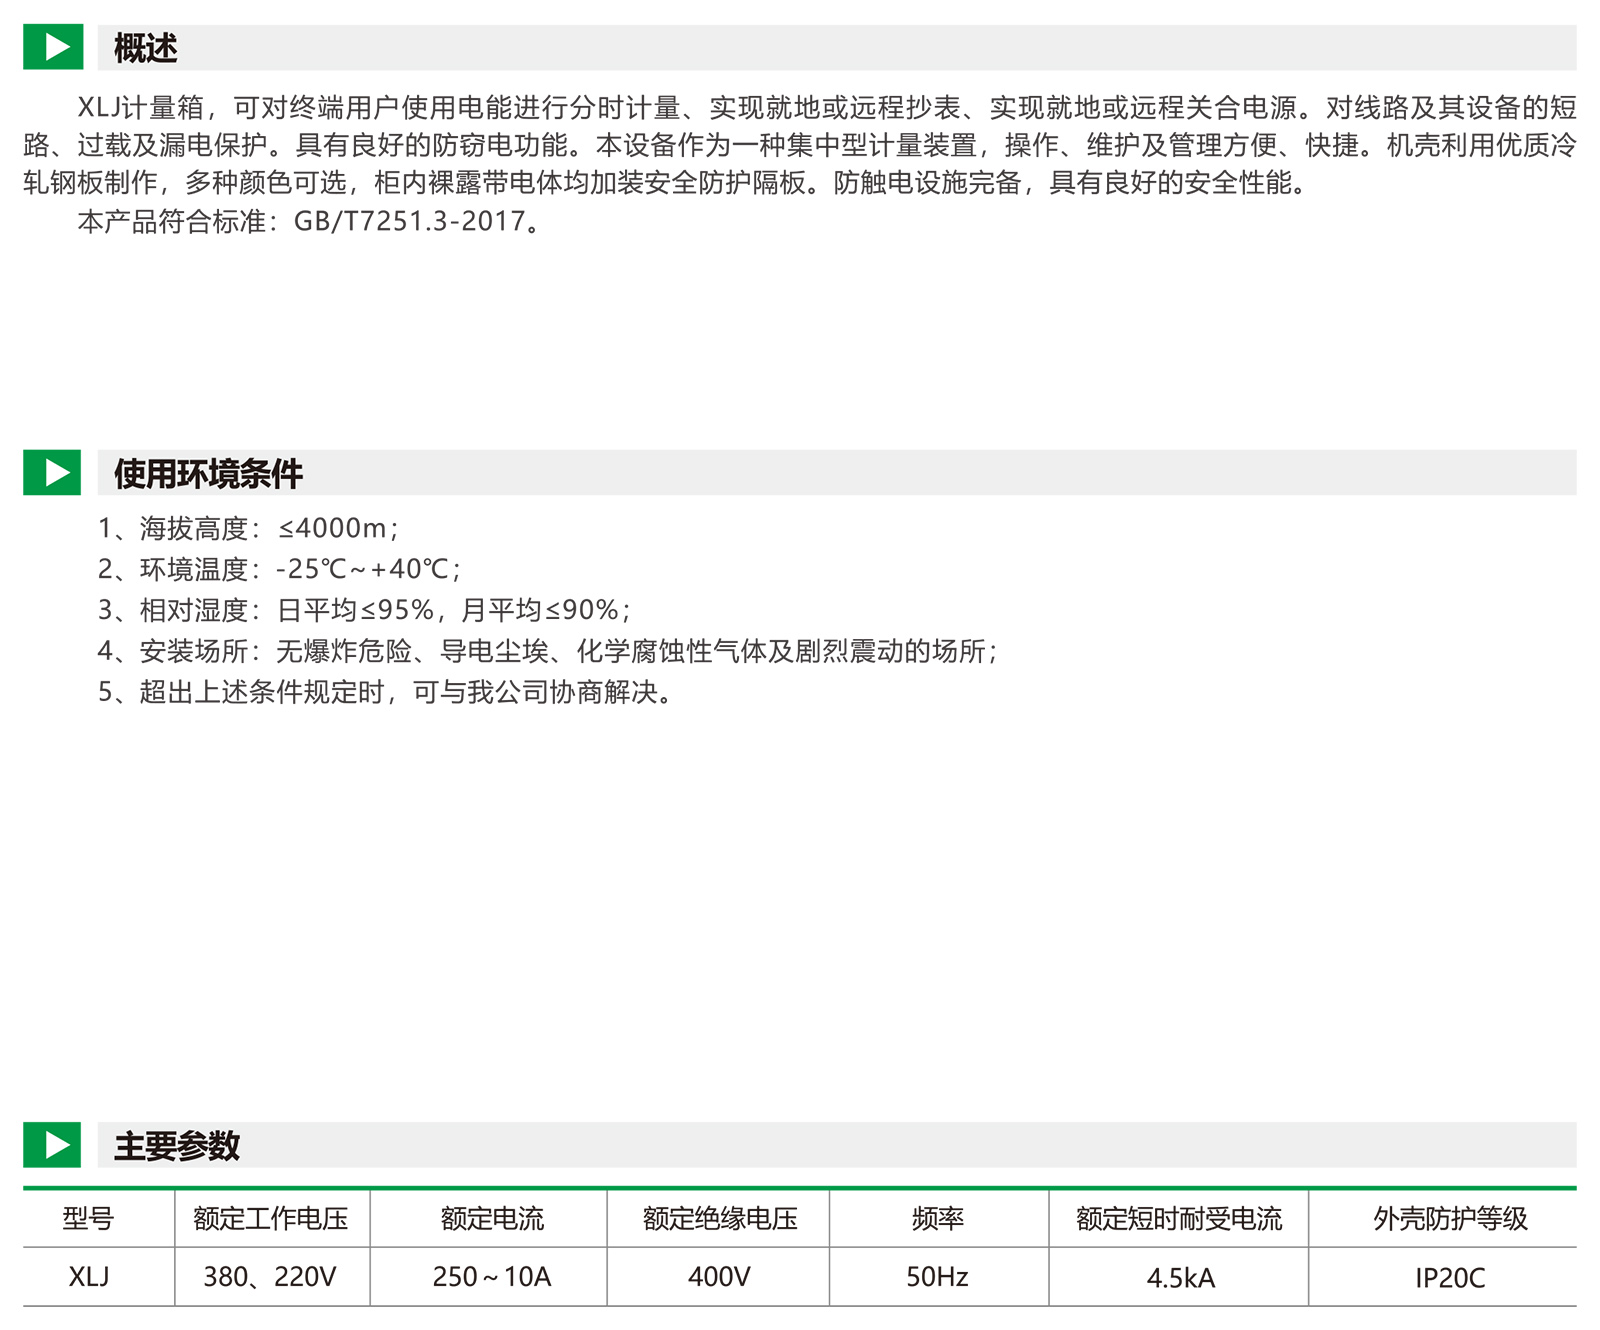The image size is (1600, 1330).
Task: Click the green arrow icon beside 使用环境条件
Action: pos(52,472)
